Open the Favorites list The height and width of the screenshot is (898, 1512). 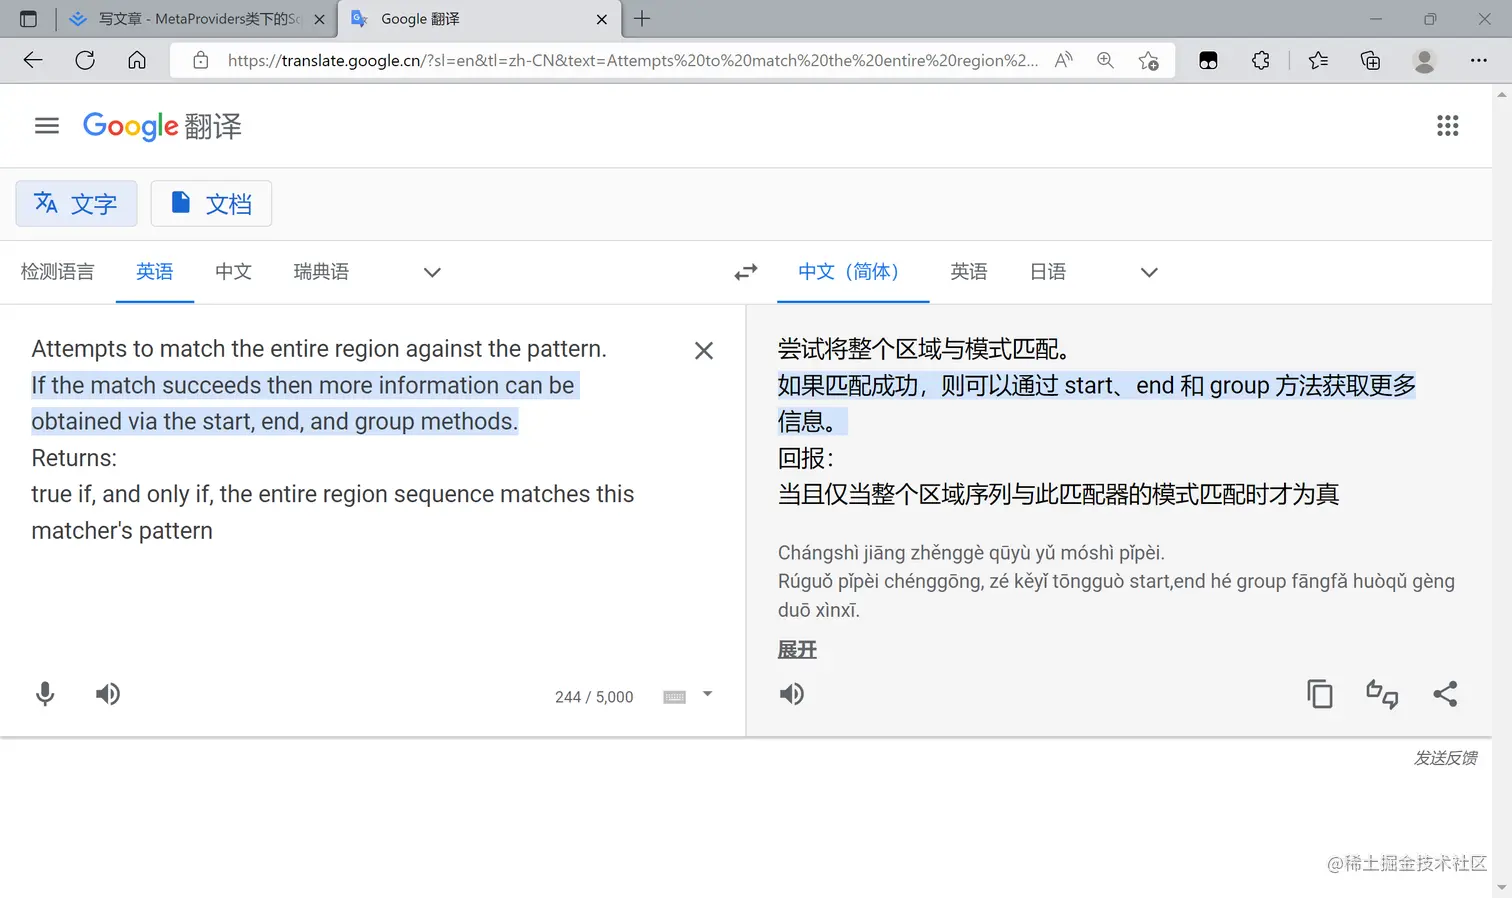click(x=1318, y=60)
